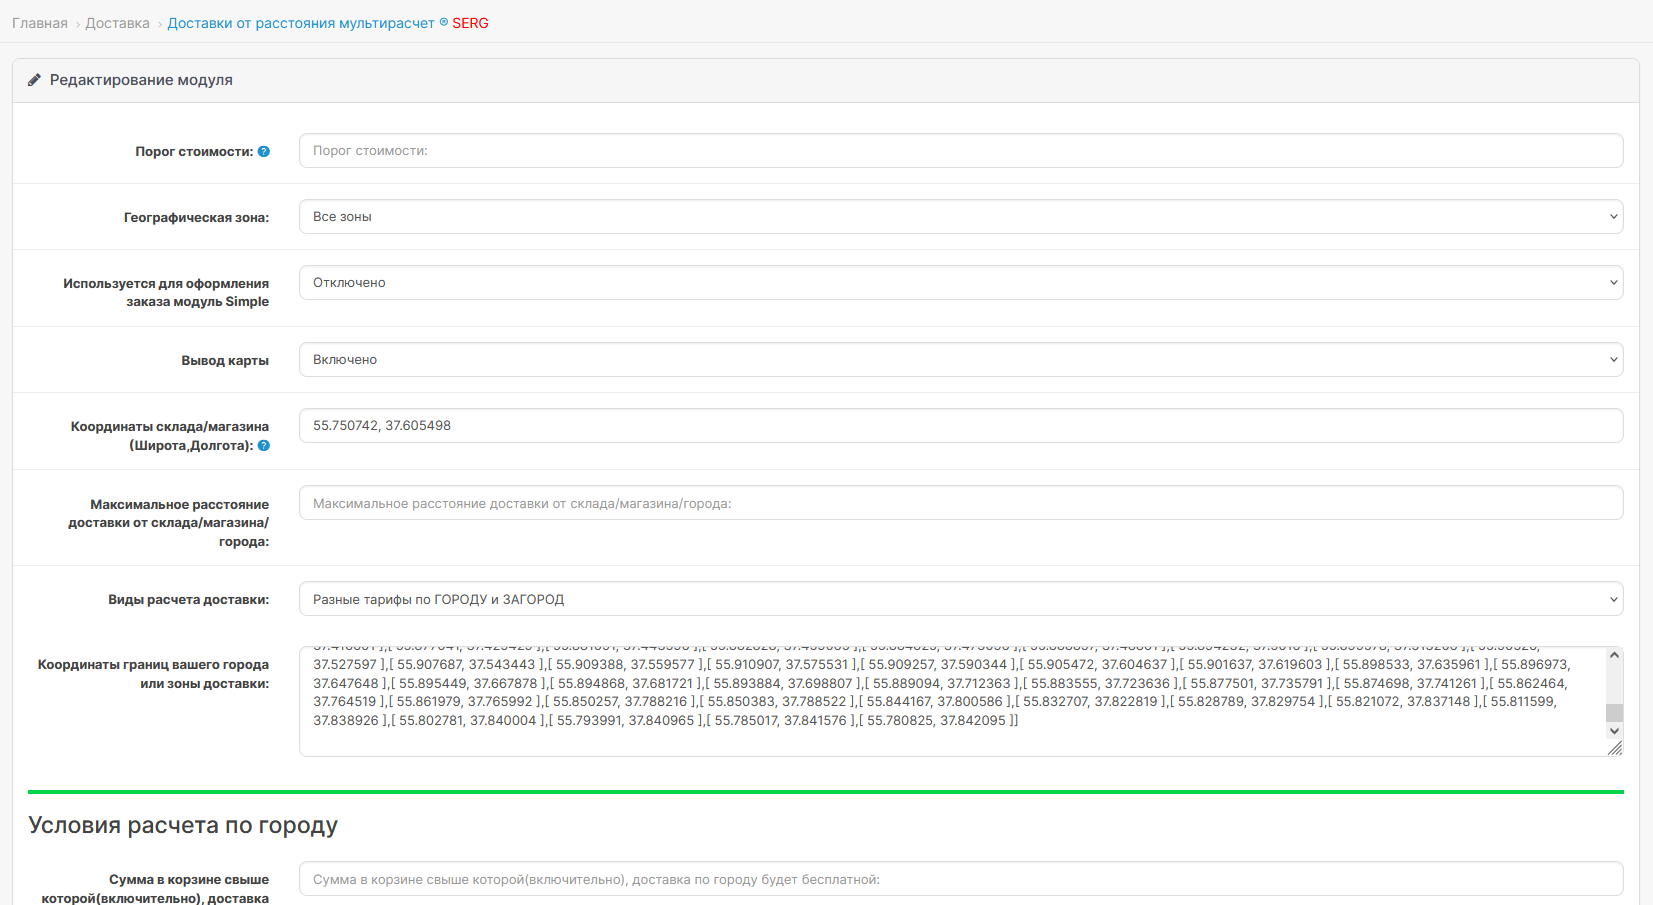Expand the Виды расчета доставки dropdown
Viewport: 1653px width, 905px height.
[x=960, y=600]
